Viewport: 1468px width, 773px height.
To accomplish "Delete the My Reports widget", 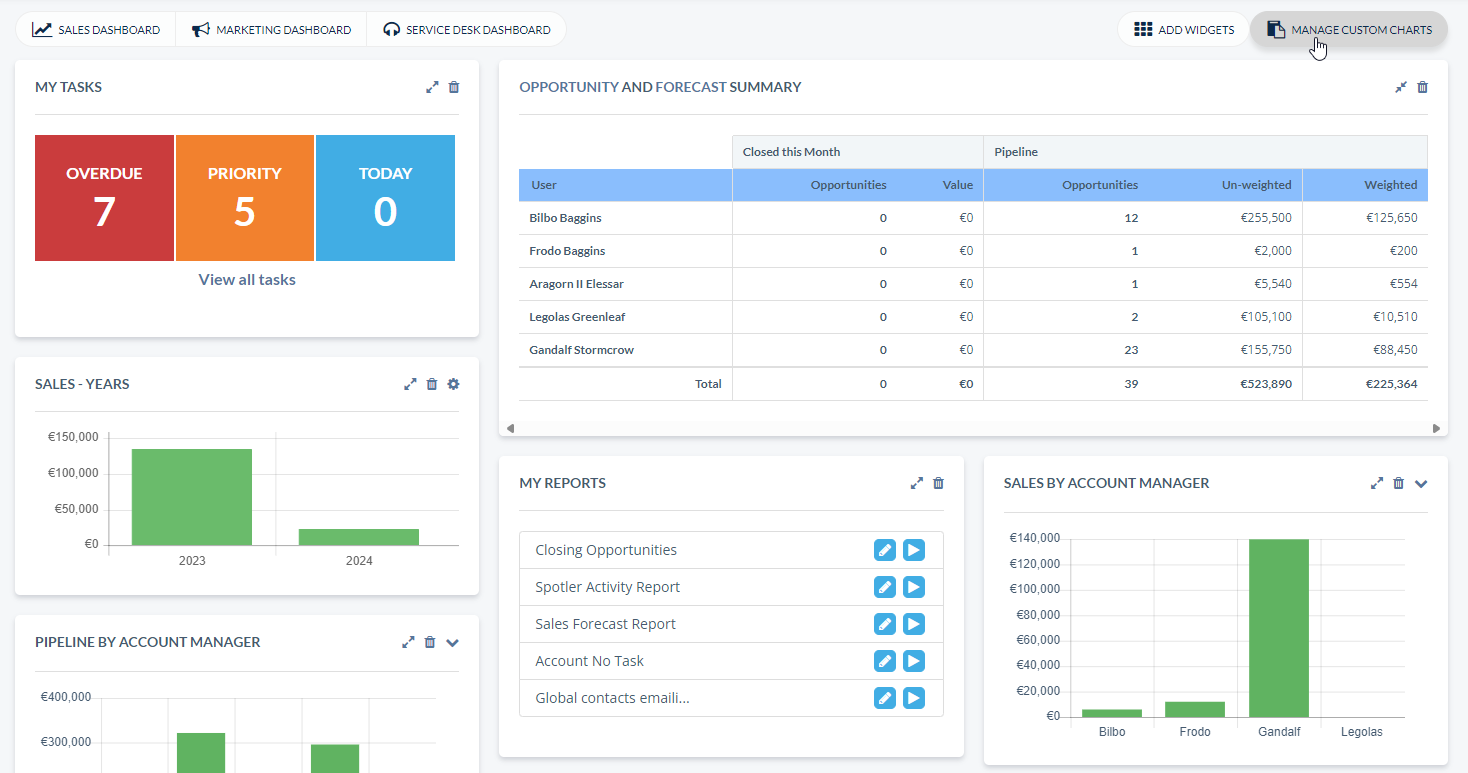I will point(938,483).
